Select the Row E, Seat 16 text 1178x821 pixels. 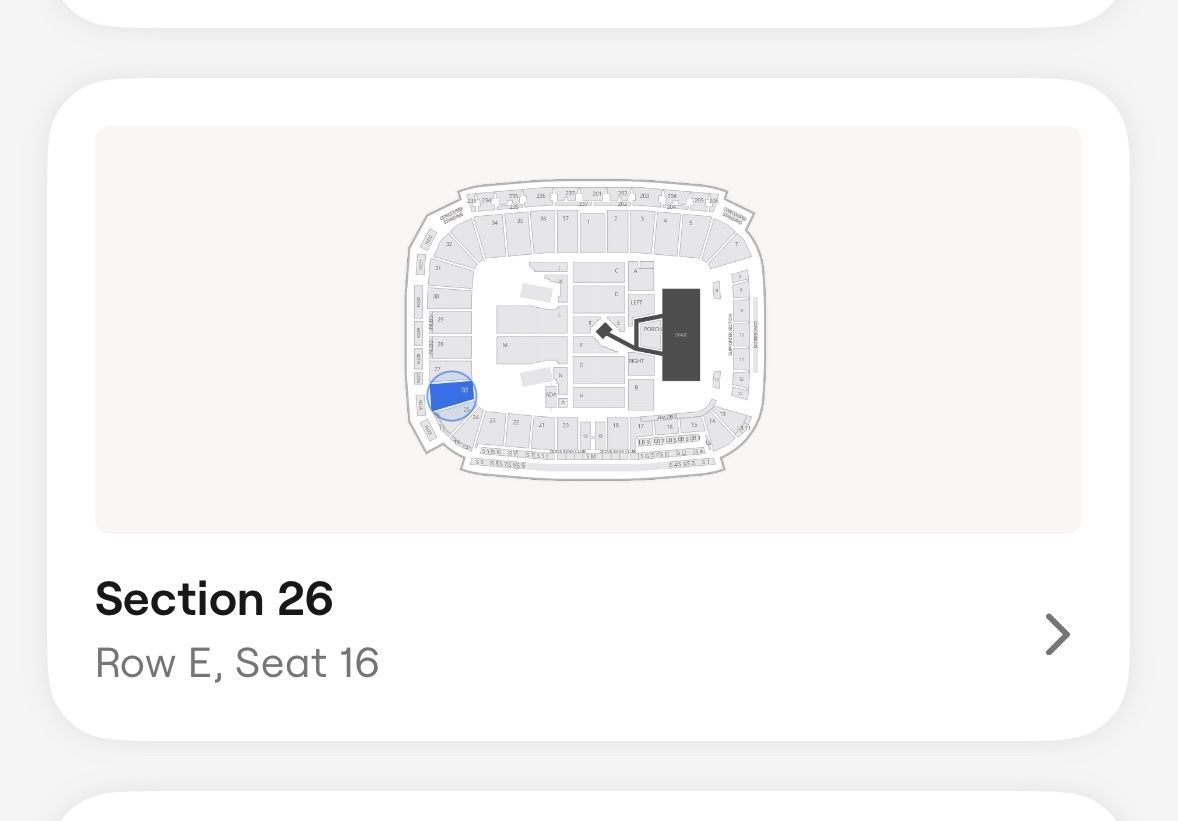tap(237, 663)
